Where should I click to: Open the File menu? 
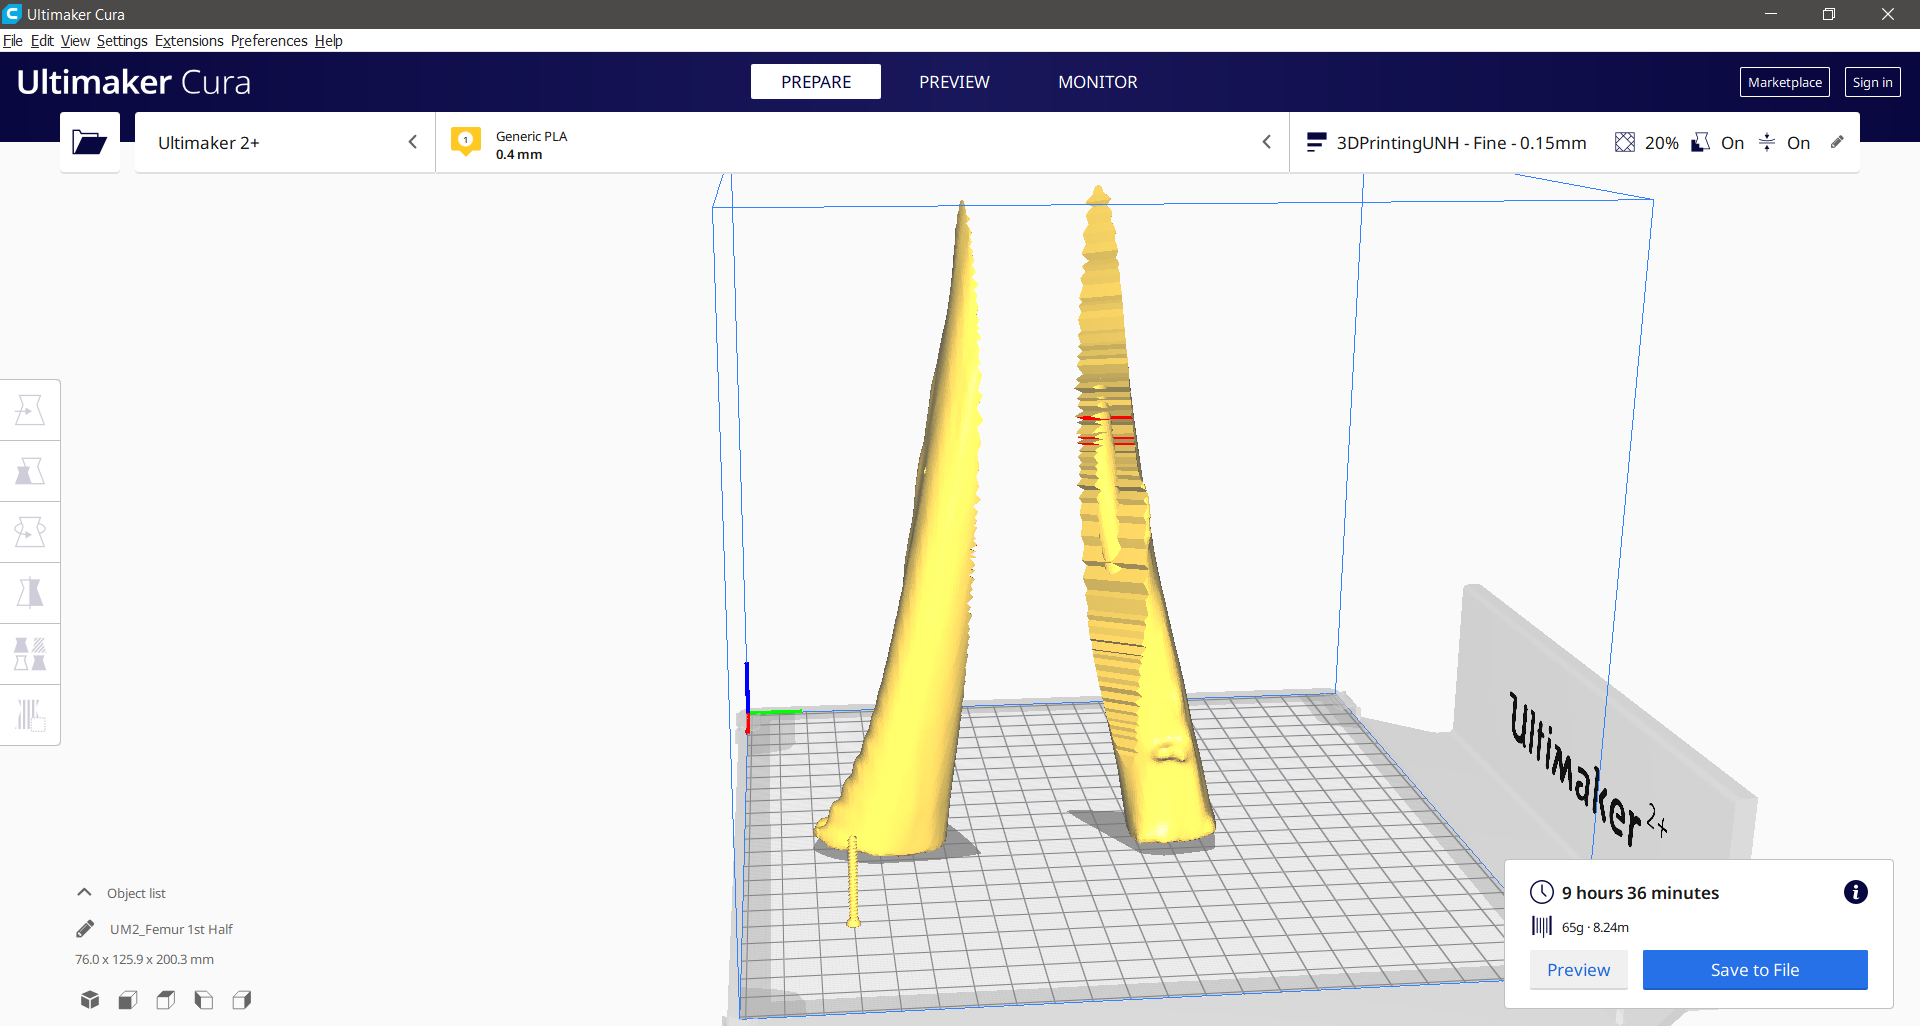pos(13,41)
